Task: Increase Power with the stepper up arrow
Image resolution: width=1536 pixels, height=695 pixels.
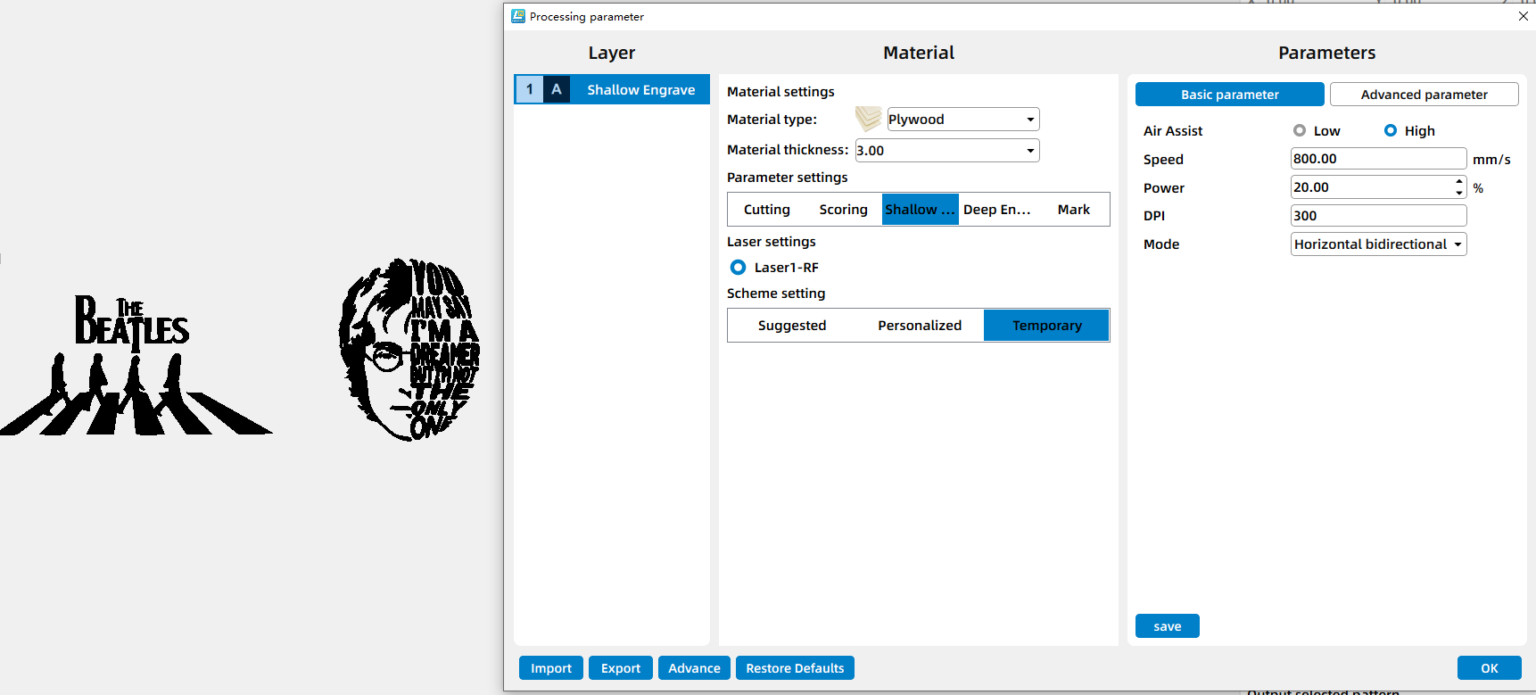Action: [x=1459, y=182]
